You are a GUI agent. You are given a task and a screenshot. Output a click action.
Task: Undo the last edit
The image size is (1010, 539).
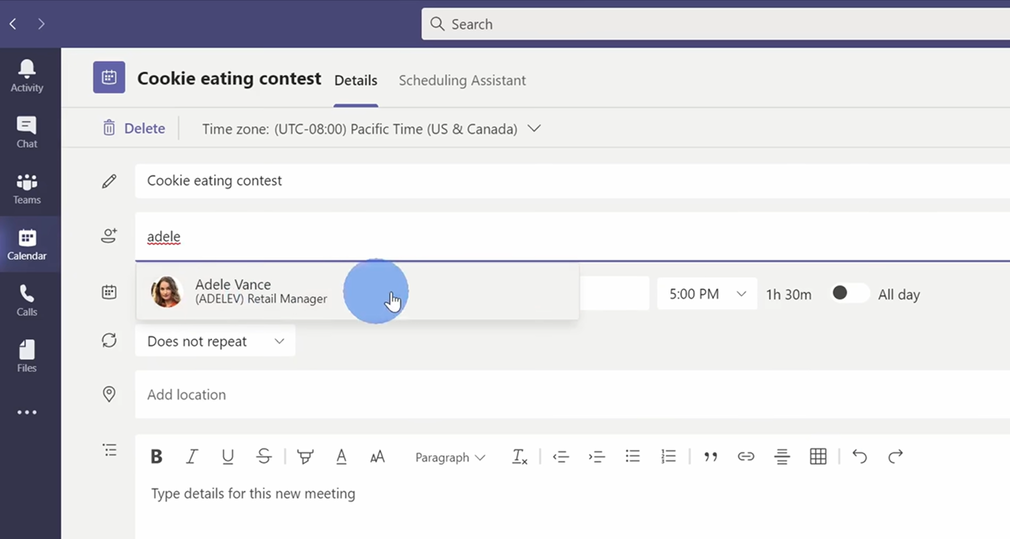point(859,457)
